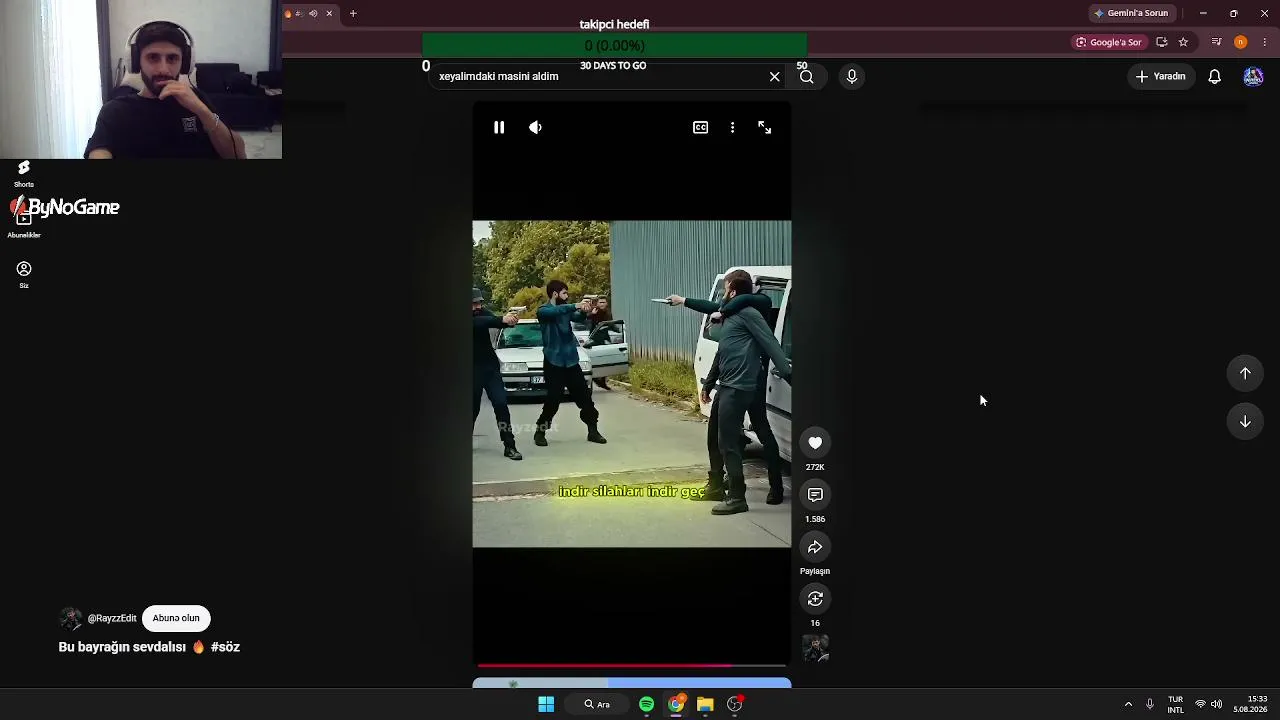Clear the YouTube search box text
The image size is (1280, 720).
click(x=774, y=77)
